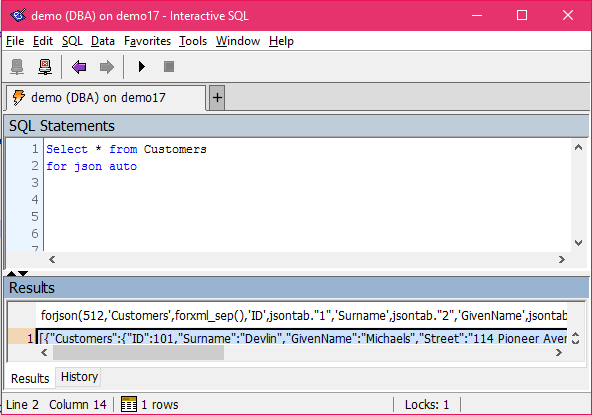The height and width of the screenshot is (415, 592).
Task: Open the Help menu
Action: [281, 41]
